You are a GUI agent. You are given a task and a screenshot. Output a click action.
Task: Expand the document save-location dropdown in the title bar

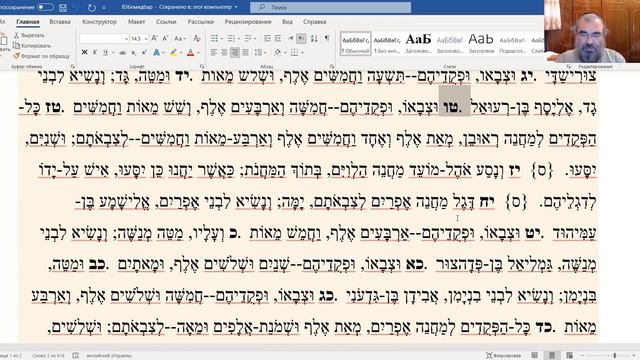tap(236, 7)
